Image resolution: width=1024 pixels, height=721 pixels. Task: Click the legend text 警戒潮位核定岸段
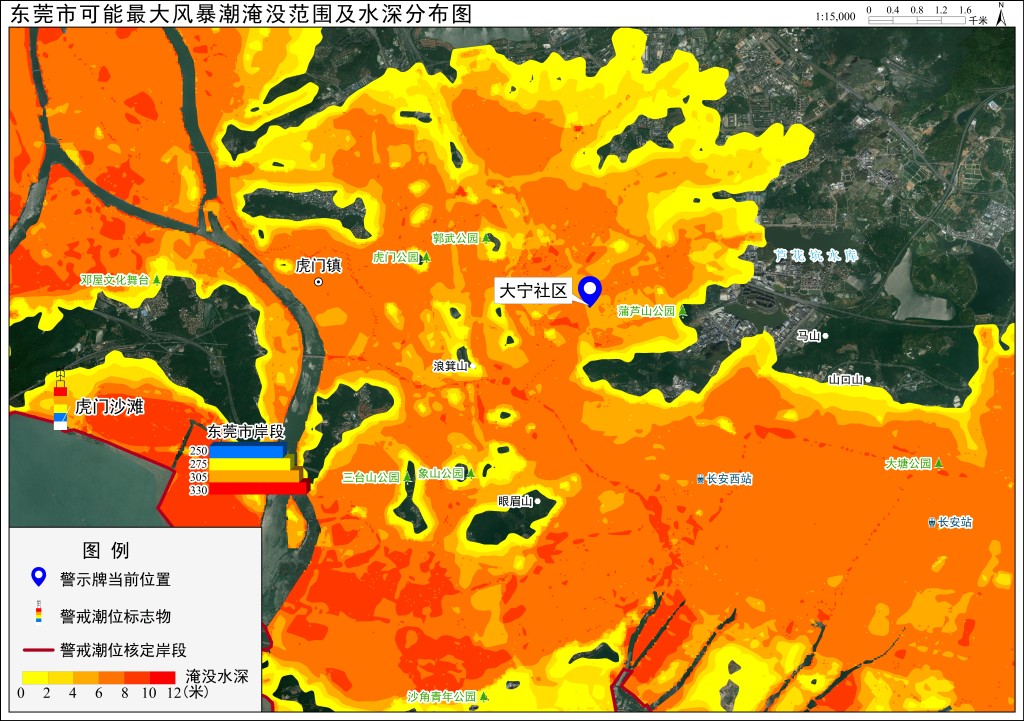tap(123, 650)
